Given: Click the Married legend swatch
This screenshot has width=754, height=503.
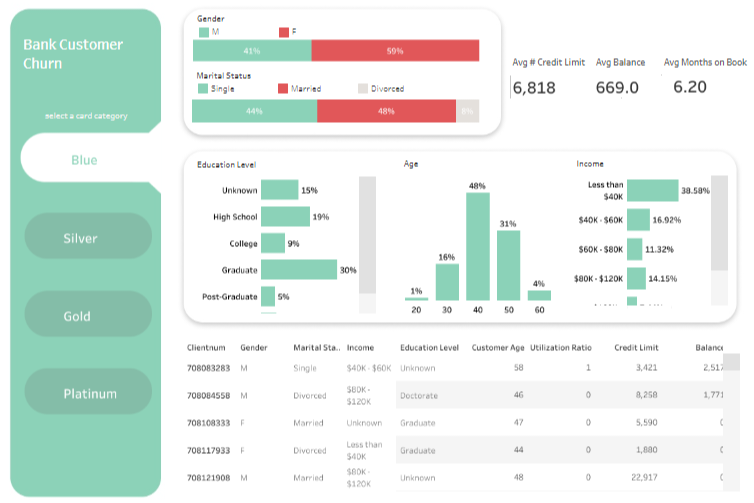Looking at the screenshot, I should pos(283,88).
